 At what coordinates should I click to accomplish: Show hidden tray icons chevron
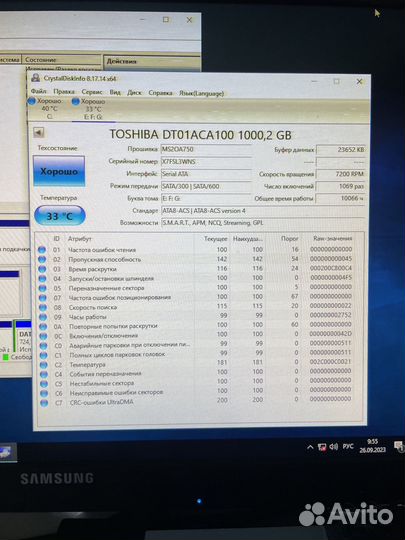pyautogui.click(x=310, y=447)
